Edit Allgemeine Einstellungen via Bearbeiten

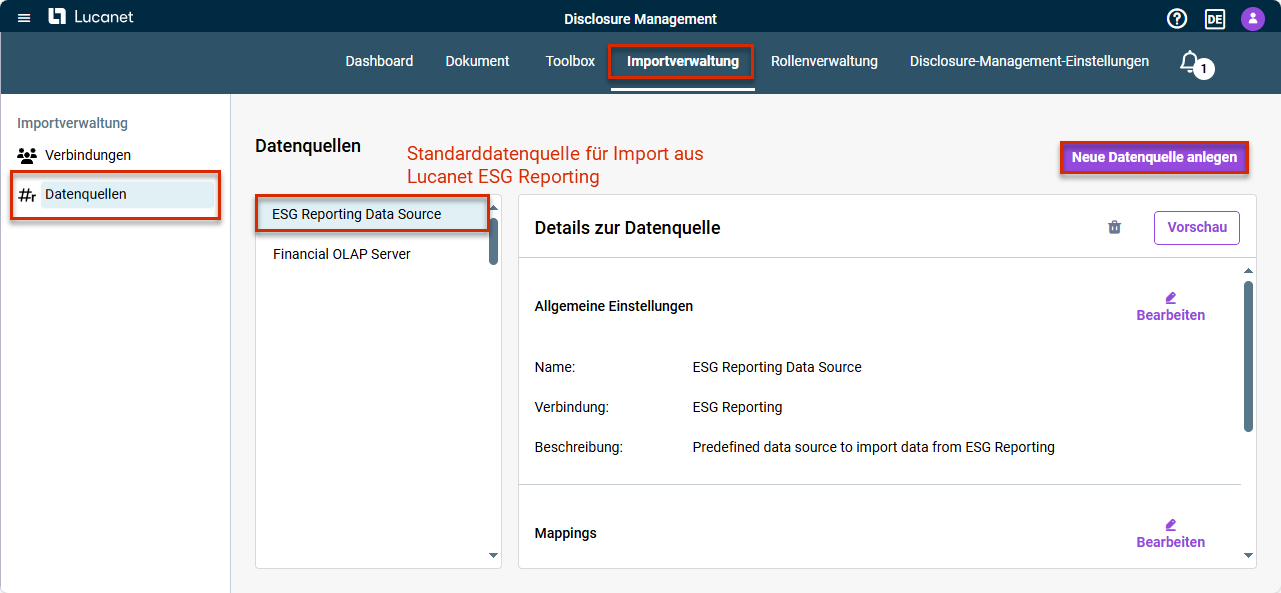pyautogui.click(x=1170, y=307)
